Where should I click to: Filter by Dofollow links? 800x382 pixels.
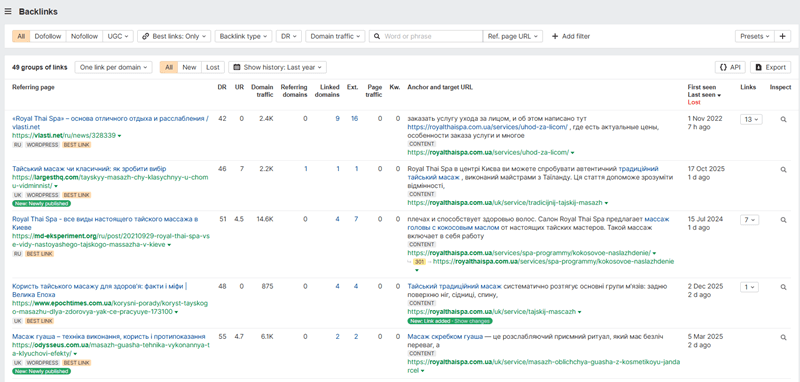(x=48, y=36)
